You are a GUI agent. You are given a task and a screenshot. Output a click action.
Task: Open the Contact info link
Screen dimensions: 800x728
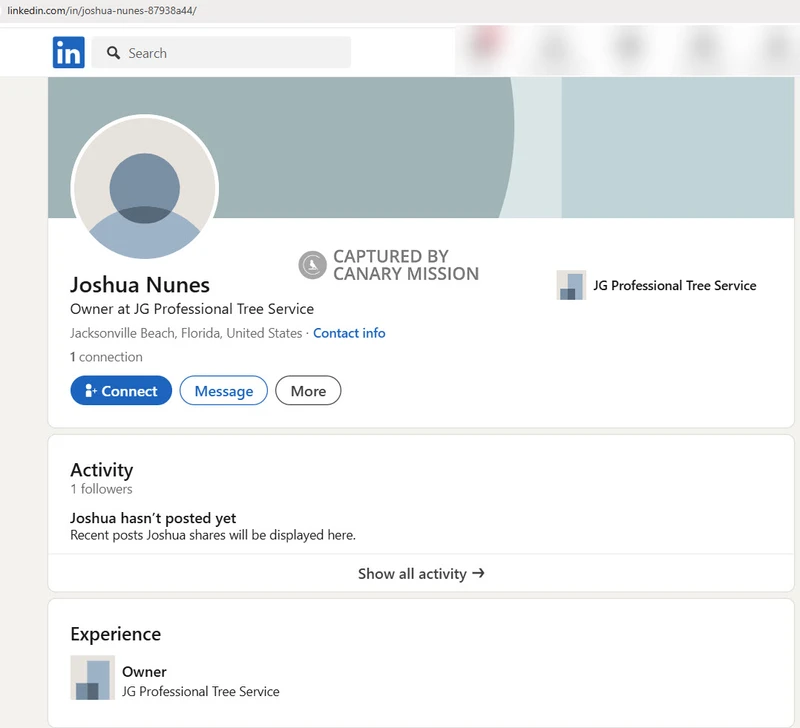tap(349, 333)
